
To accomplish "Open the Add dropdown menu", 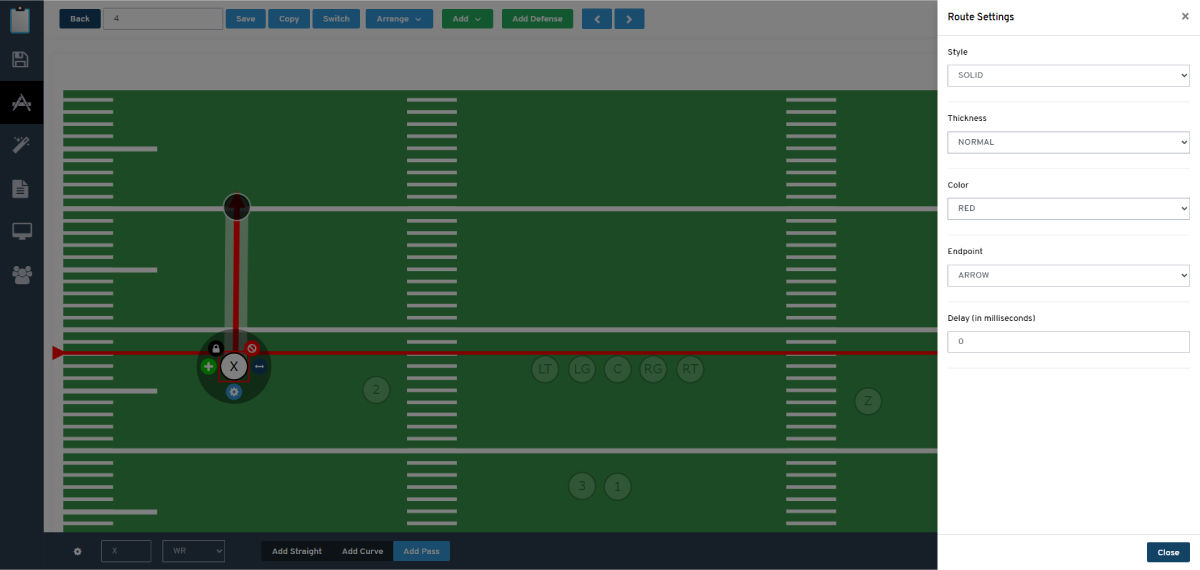I will (x=467, y=19).
